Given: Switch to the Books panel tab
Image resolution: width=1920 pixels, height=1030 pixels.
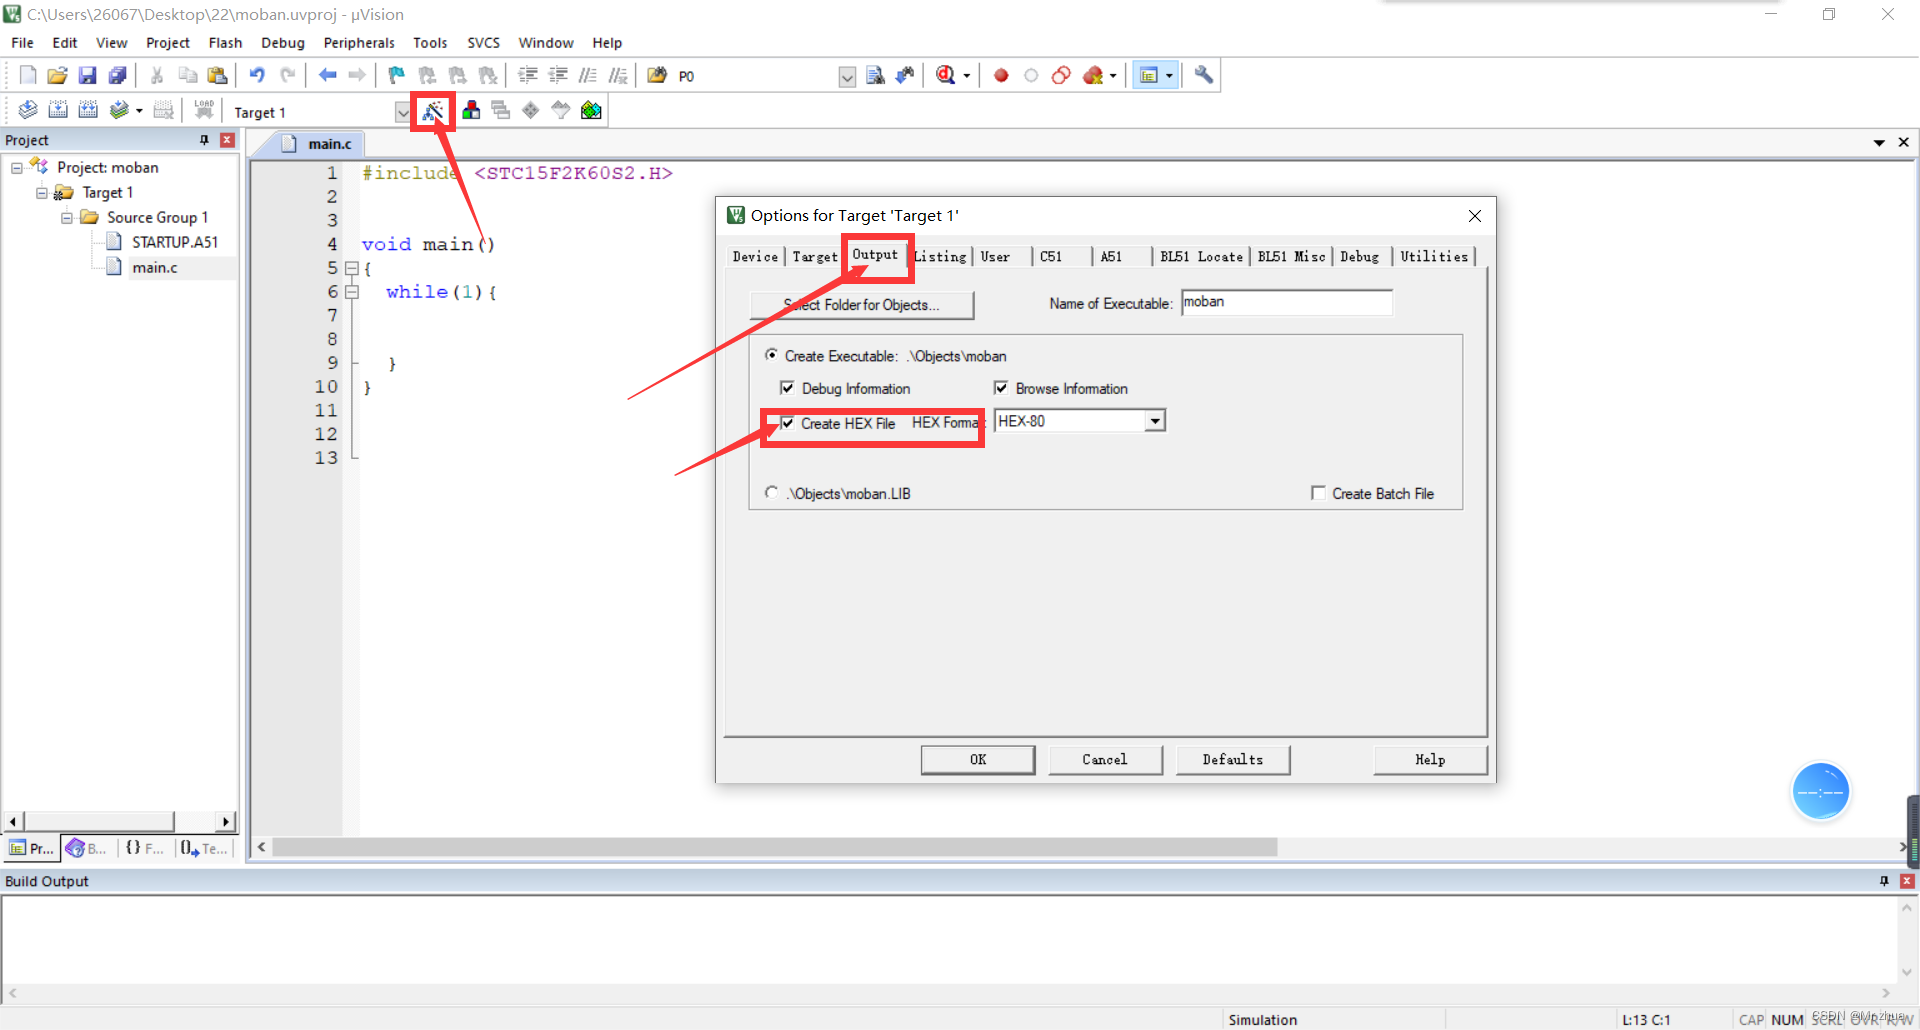Looking at the screenshot, I should (87, 848).
